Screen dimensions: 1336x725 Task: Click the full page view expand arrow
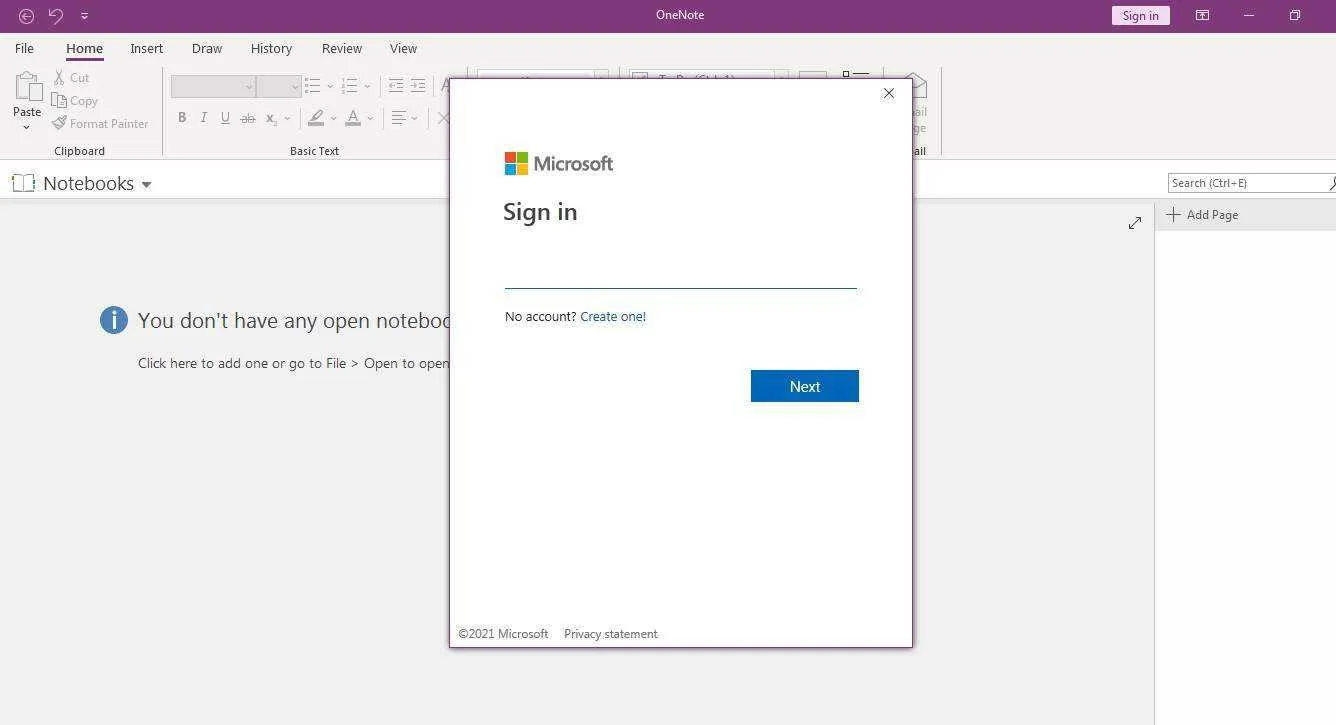(x=1135, y=223)
